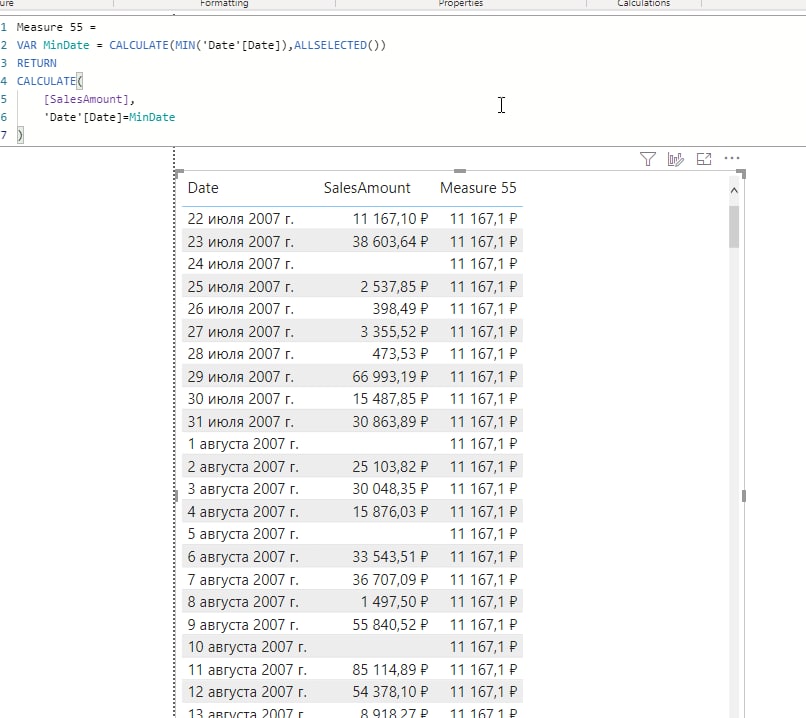806x718 pixels.
Task: Click the closing parenthesis on line 7
Action: [20, 135]
